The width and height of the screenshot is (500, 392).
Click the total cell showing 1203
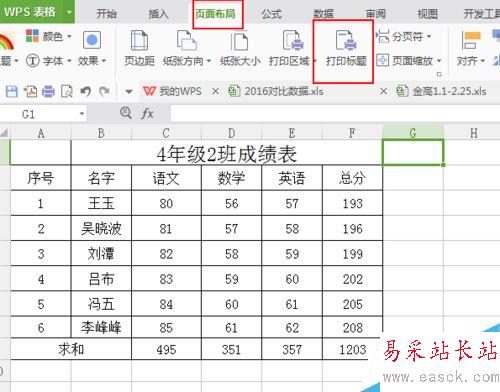tap(352, 349)
